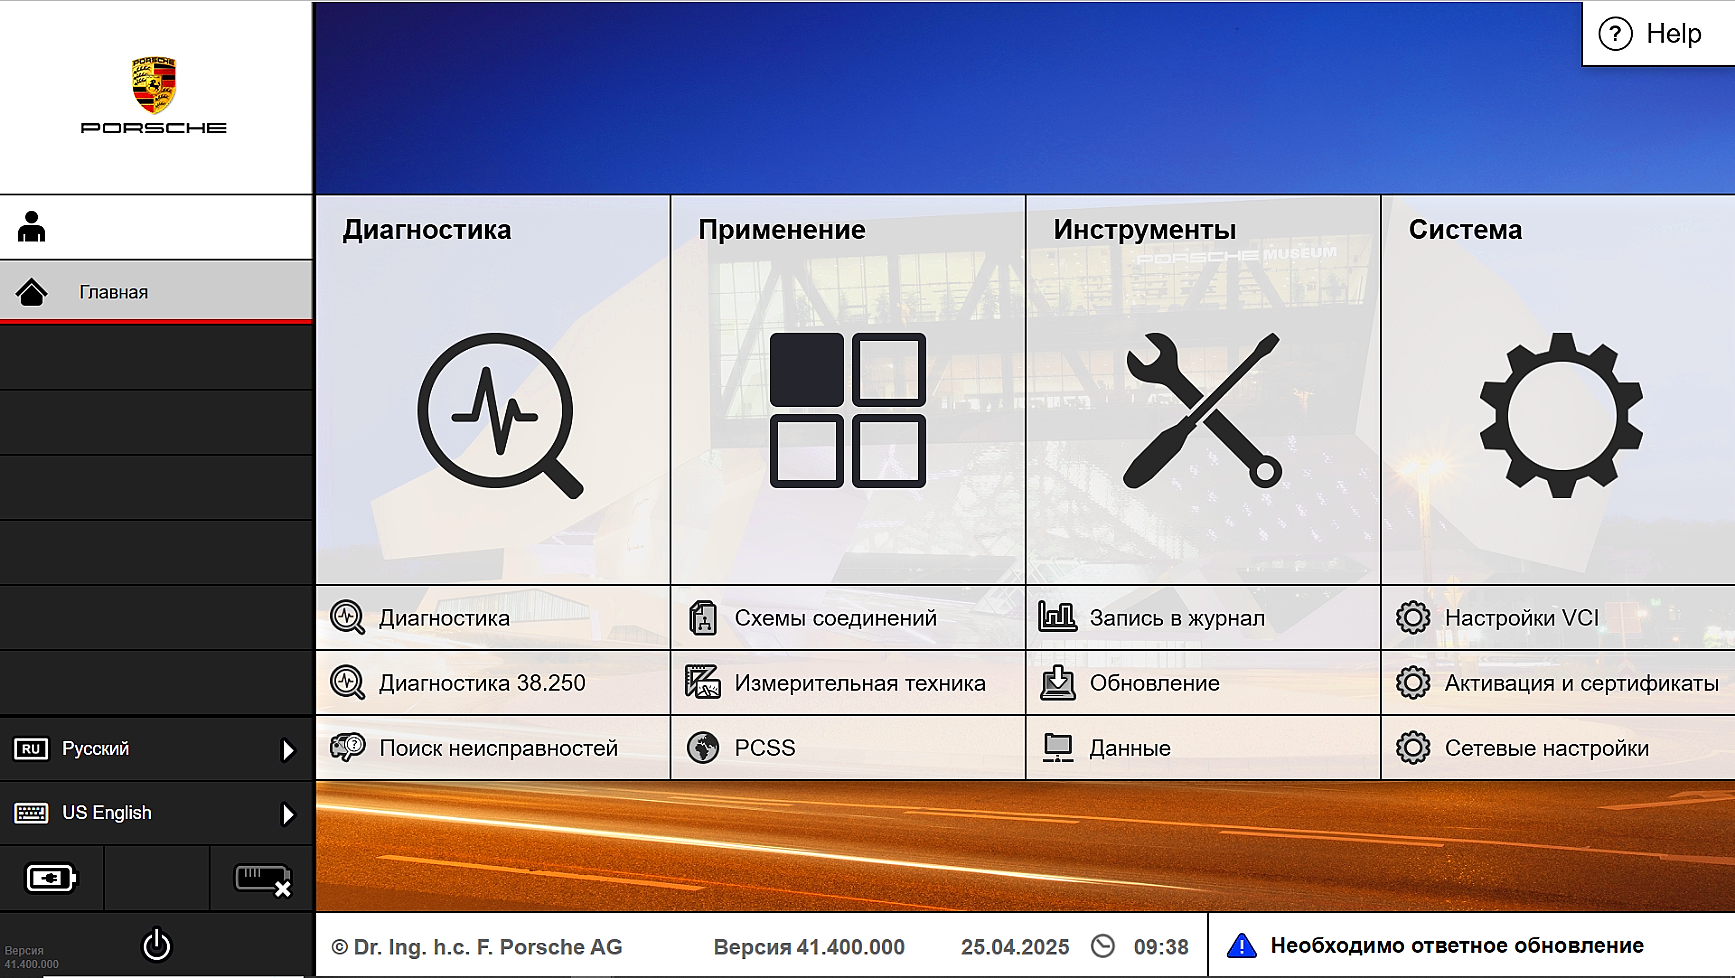The width and height of the screenshot is (1735, 978).
Task: Open Поиск неисправностей entry
Action: 493,748
